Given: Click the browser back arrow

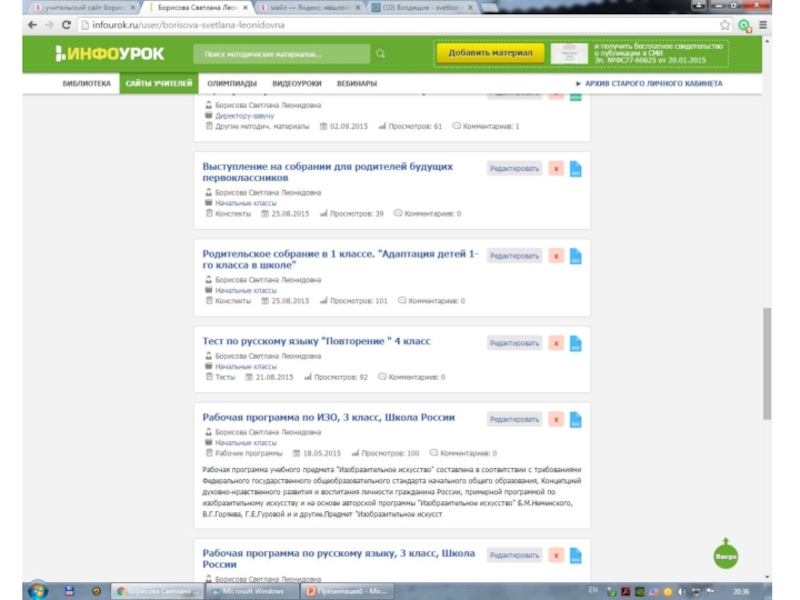Looking at the screenshot, I should [33, 24].
